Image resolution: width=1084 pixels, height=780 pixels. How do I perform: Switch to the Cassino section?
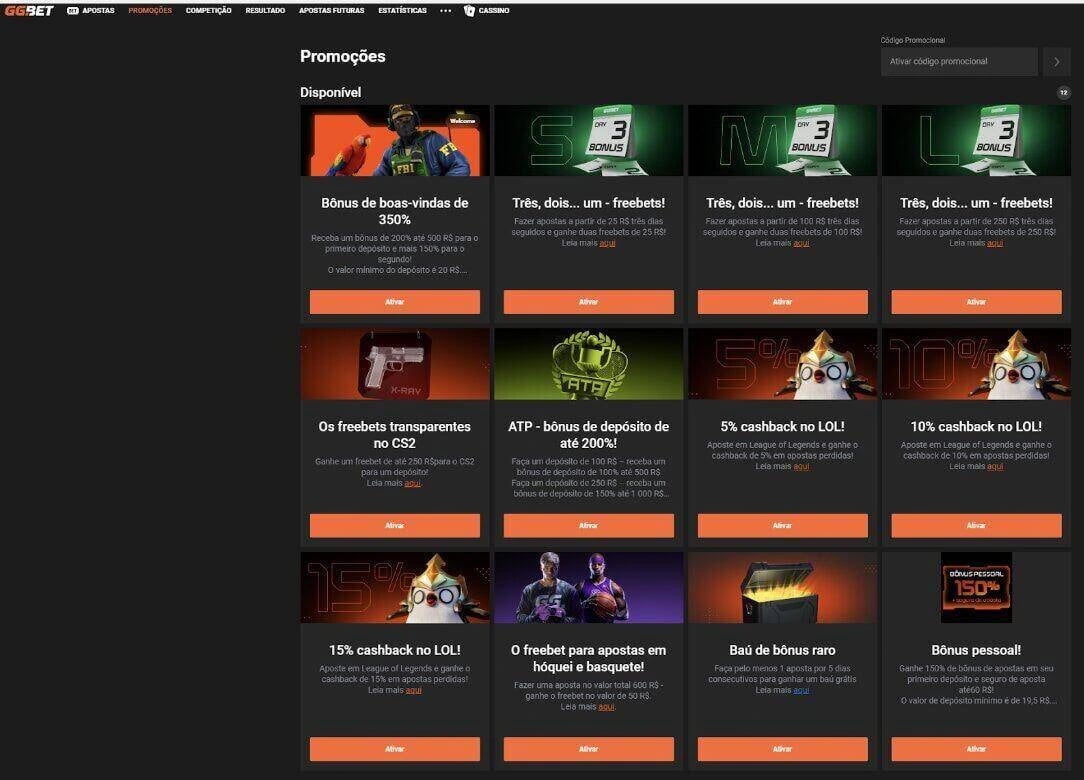494,10
